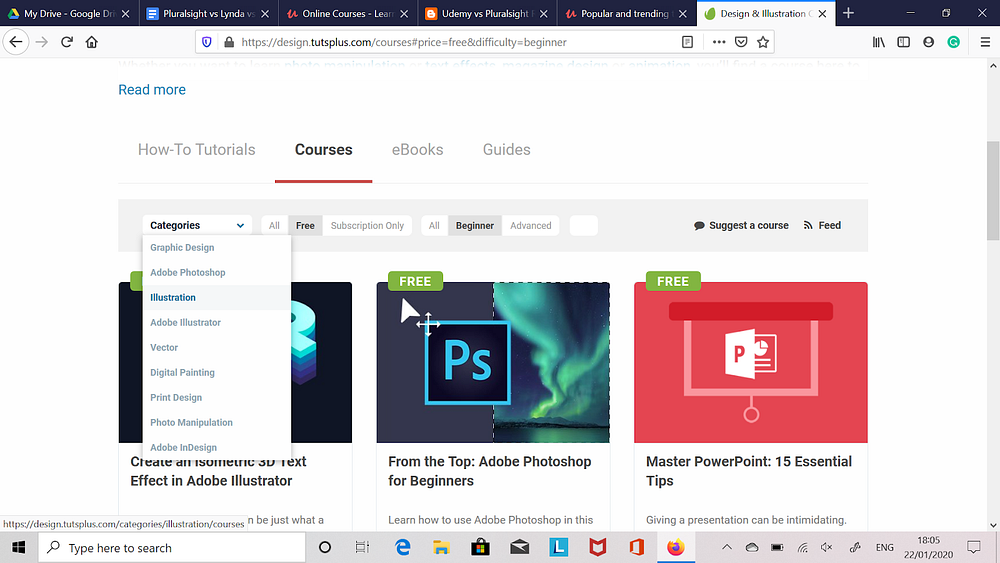
Task: Select Free price filter
Action: 305,226
